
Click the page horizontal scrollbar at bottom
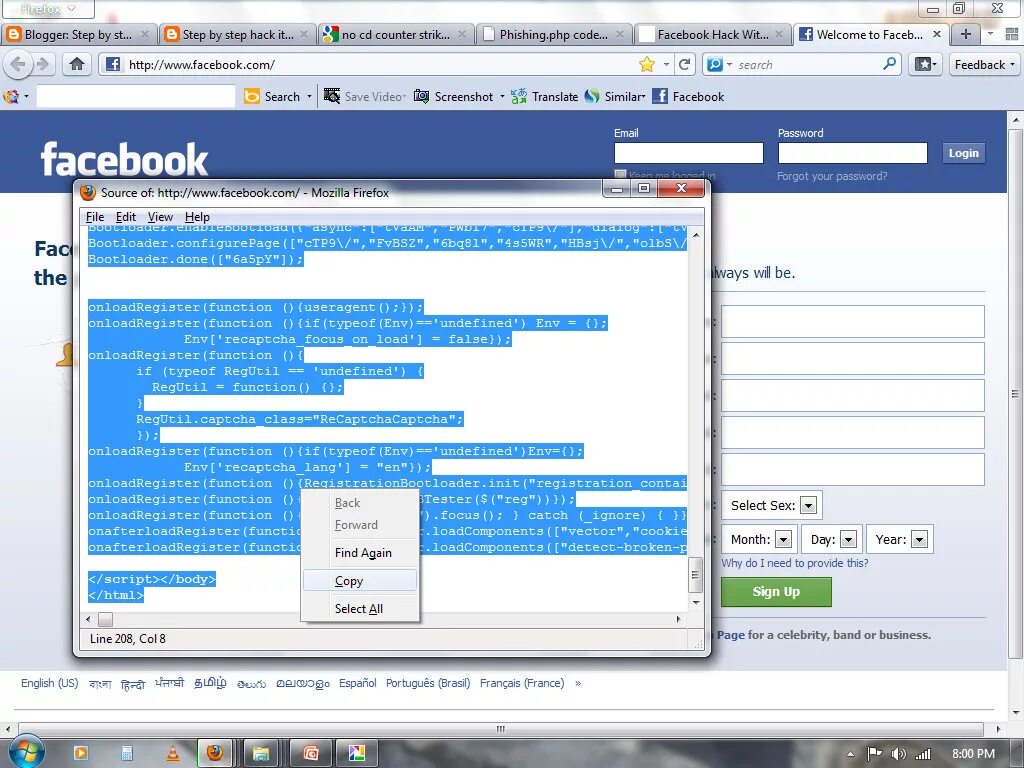pos(500,729)
